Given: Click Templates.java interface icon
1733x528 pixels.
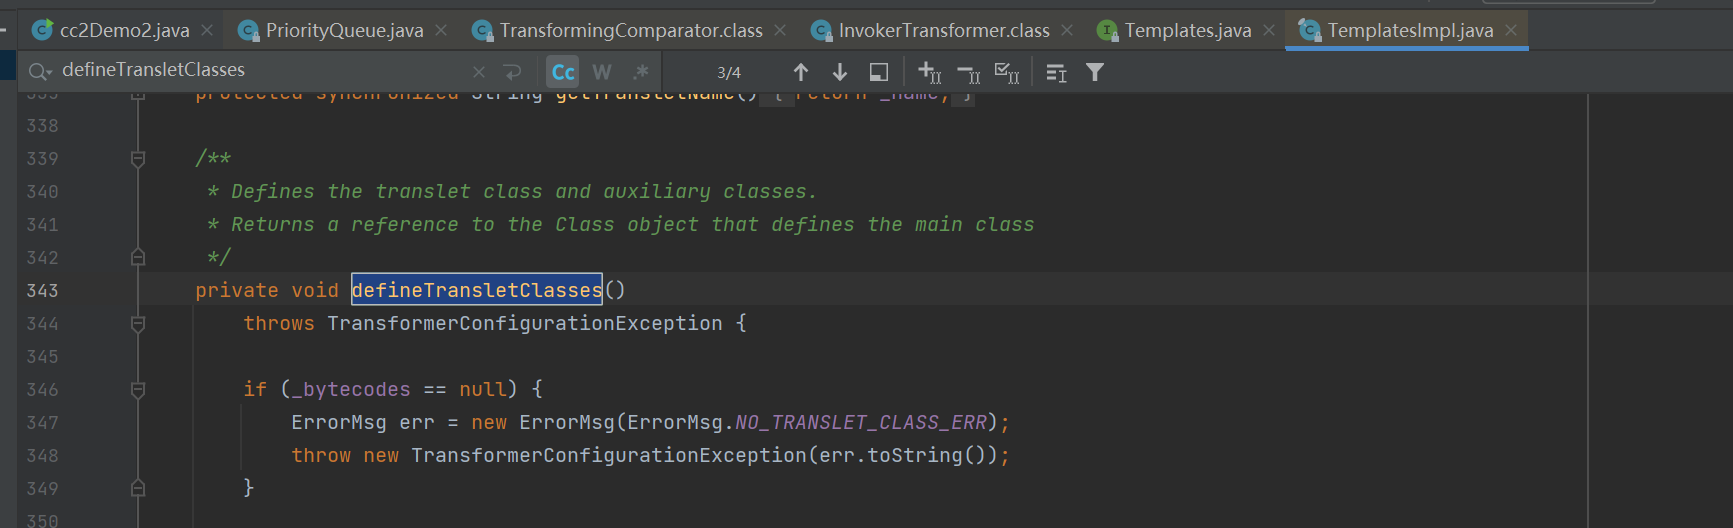Looking at the screenshot, I should [1107, 31].
